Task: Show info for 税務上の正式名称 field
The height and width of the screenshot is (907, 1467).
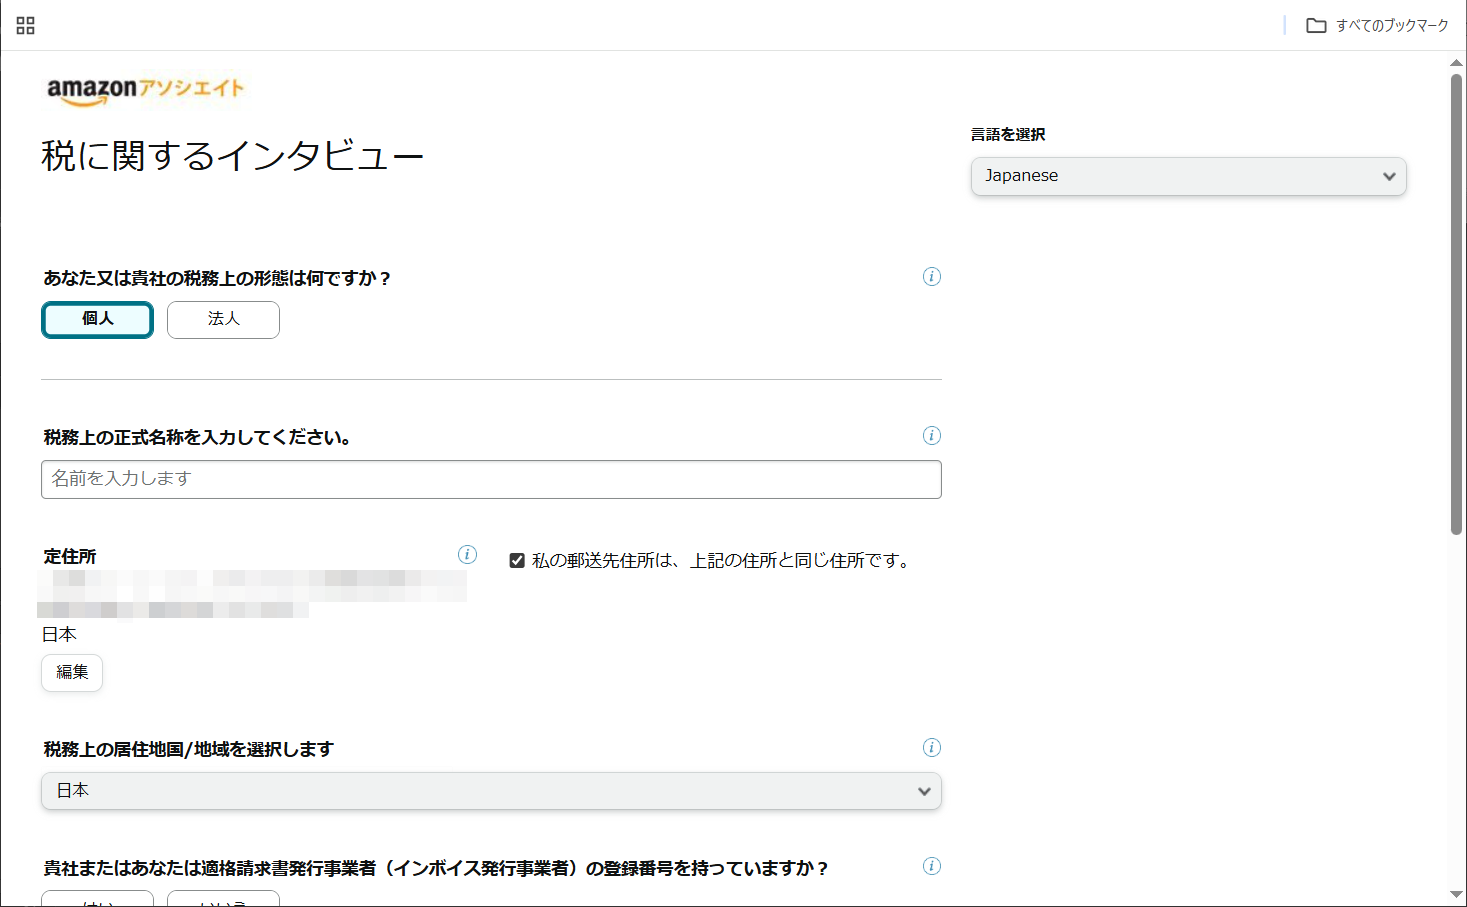Action: tap(931, 436)
